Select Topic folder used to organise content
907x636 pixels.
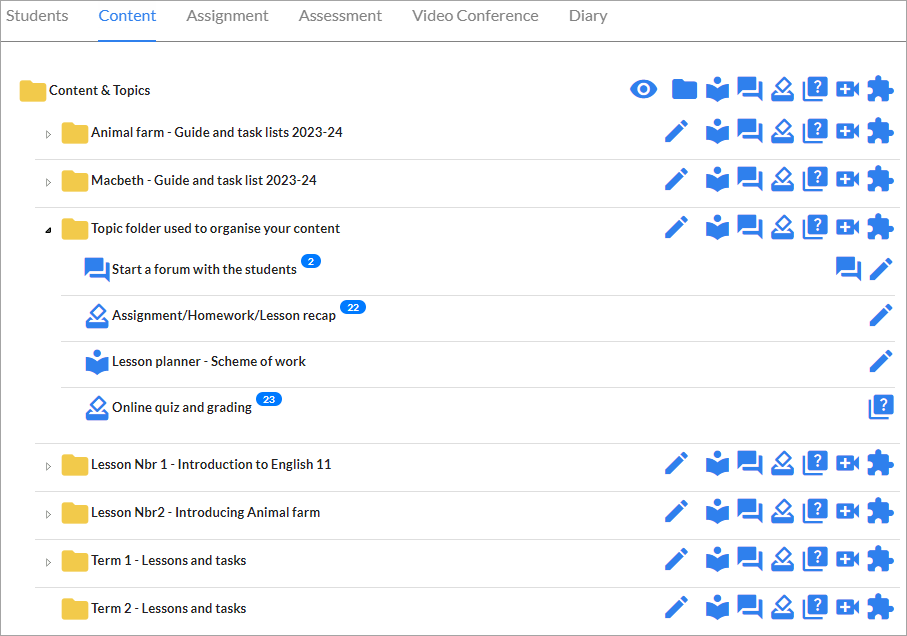215,228
